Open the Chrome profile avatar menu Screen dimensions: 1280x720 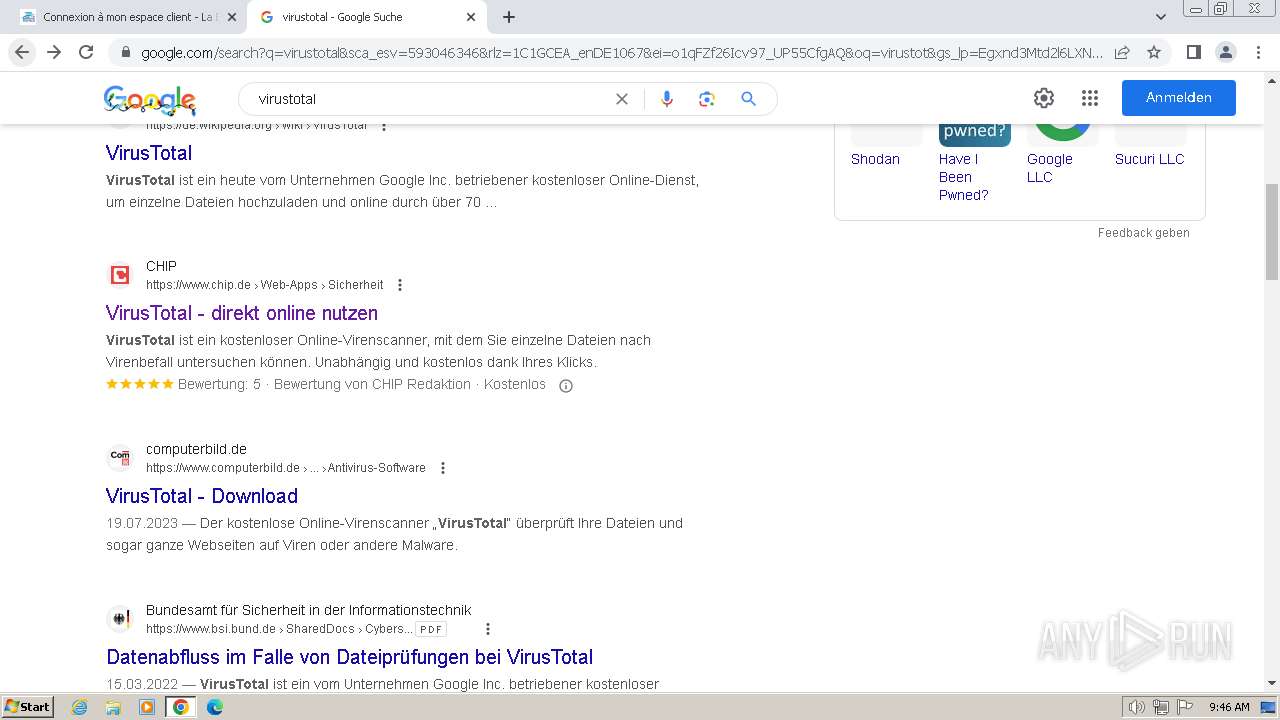click(x=1225, y=52)
